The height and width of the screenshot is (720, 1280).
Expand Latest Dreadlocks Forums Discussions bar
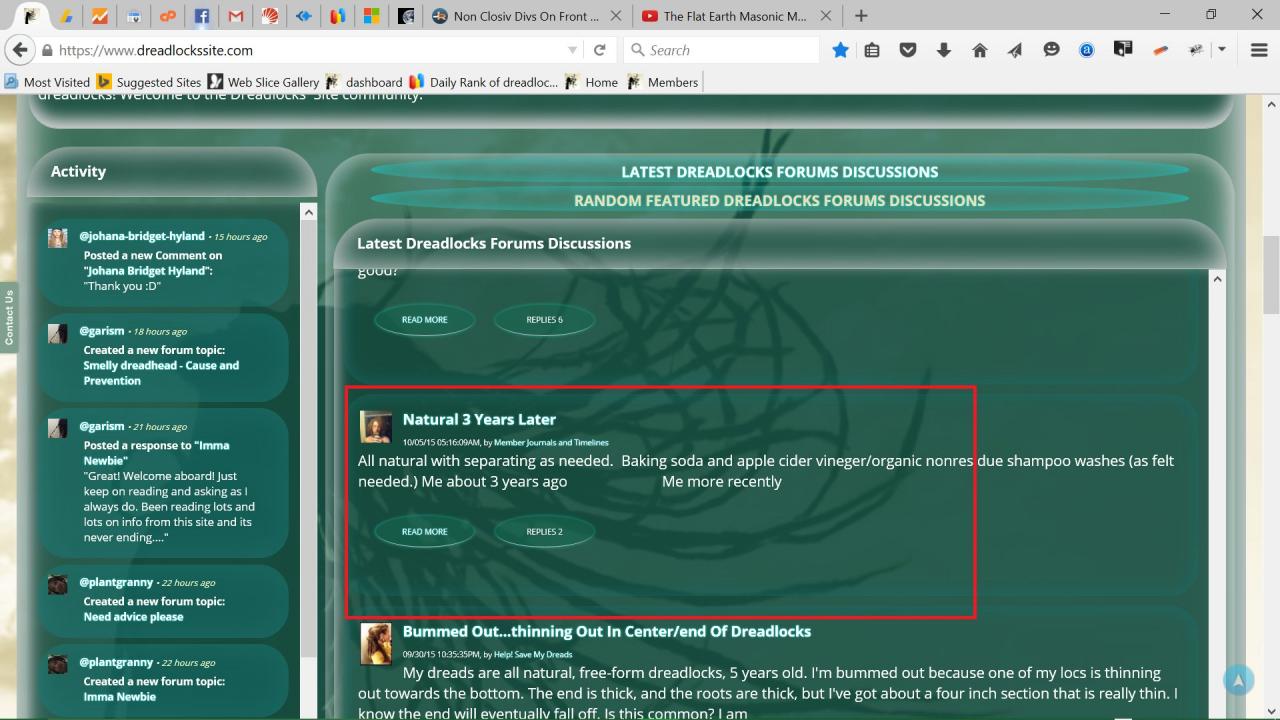(780, 172)
